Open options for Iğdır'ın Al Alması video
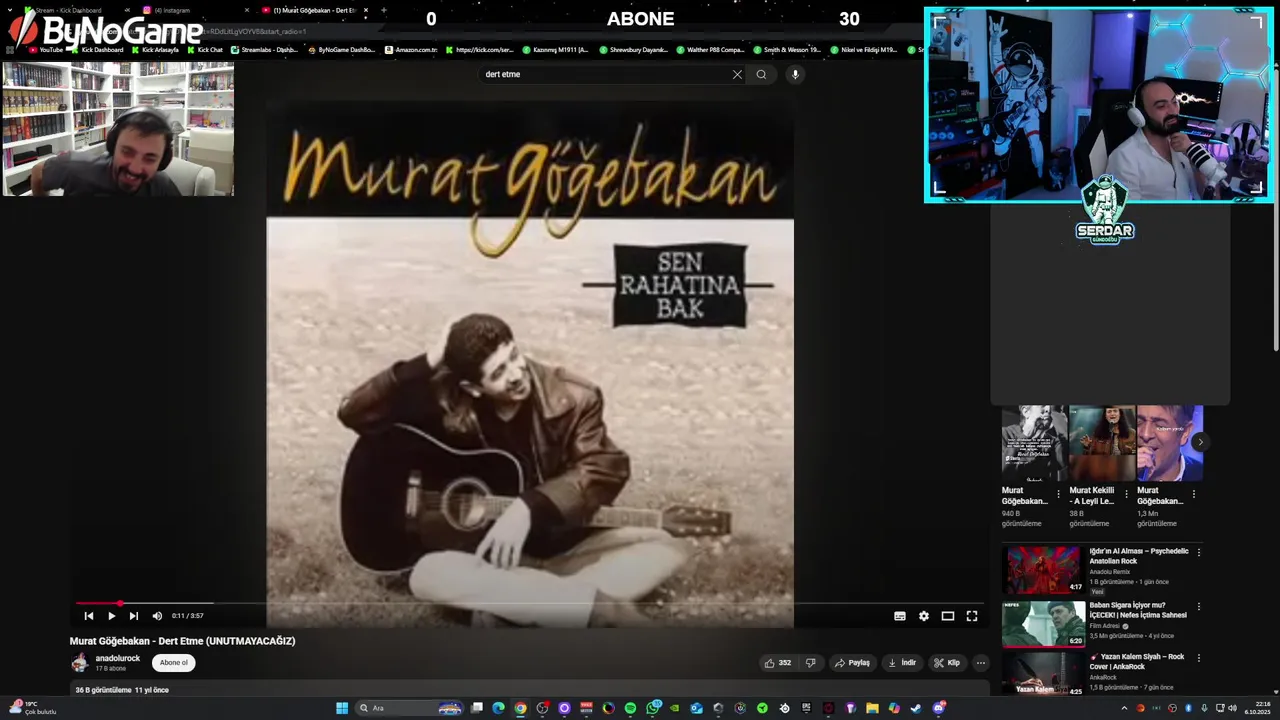The width and height of the screenshot is (1280, 720). tap(1199, 552)
